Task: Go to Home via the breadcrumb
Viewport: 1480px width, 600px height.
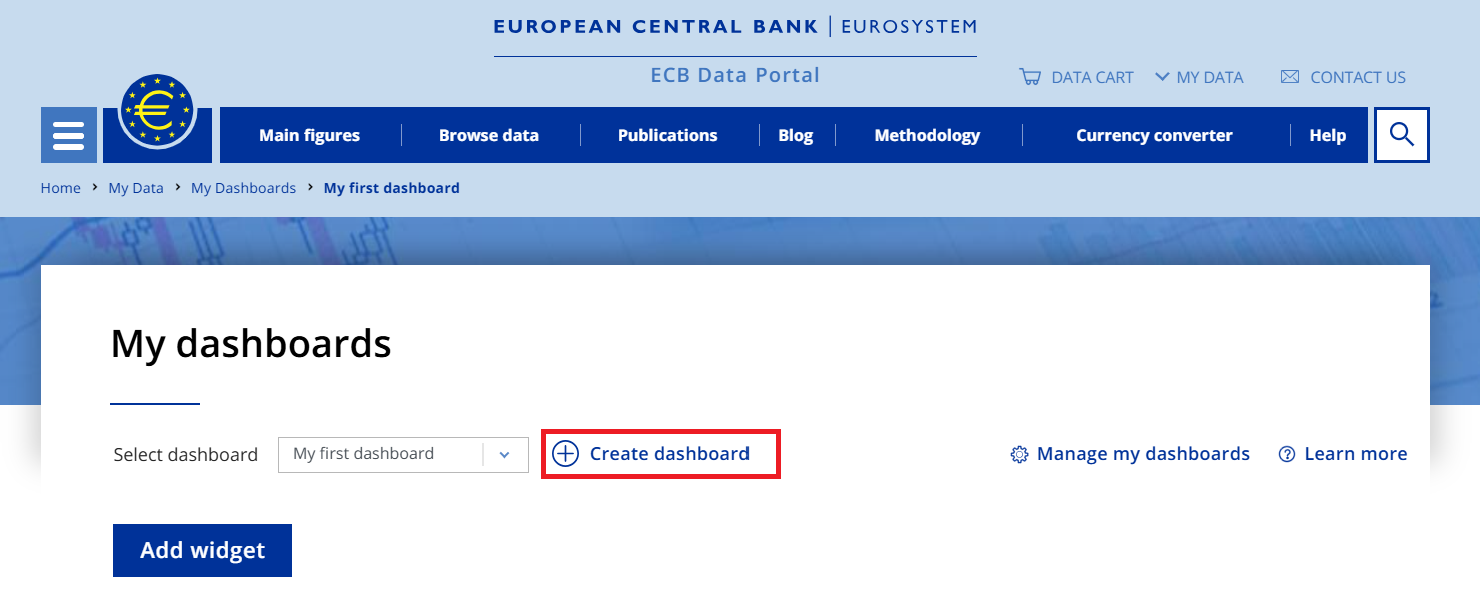Action: [60, 187]
